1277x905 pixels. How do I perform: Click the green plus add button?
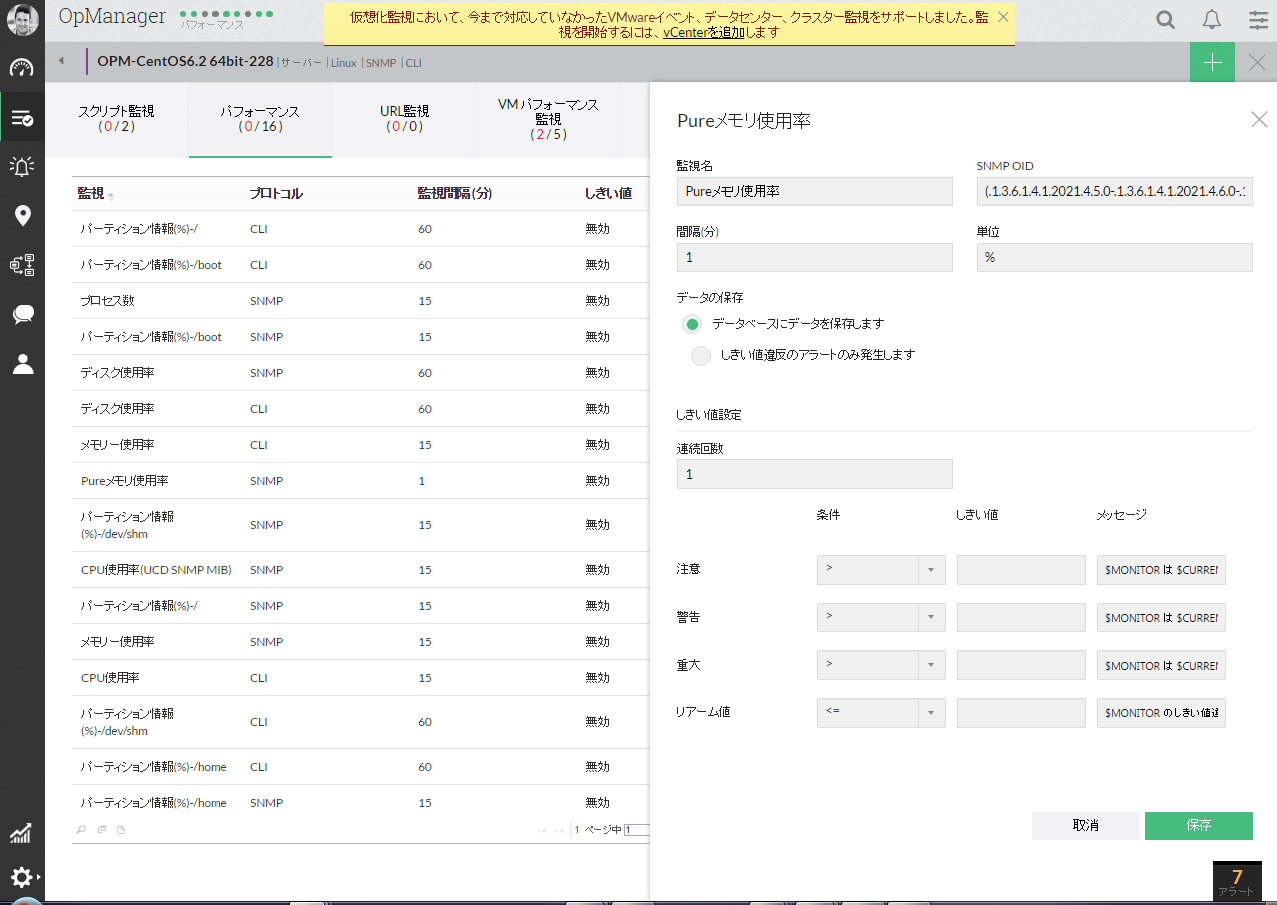1212,62
